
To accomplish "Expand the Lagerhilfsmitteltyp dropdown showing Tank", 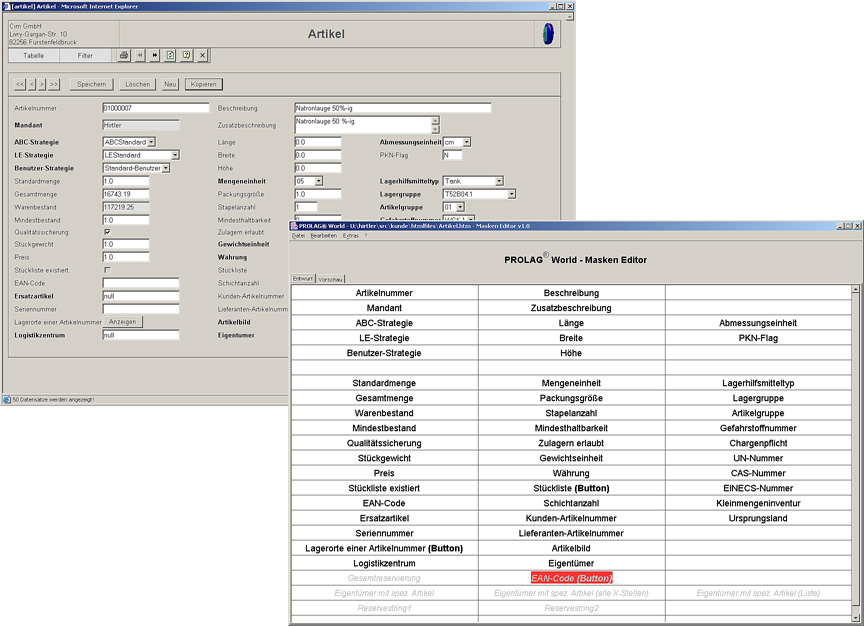I will tap(498, 181).
